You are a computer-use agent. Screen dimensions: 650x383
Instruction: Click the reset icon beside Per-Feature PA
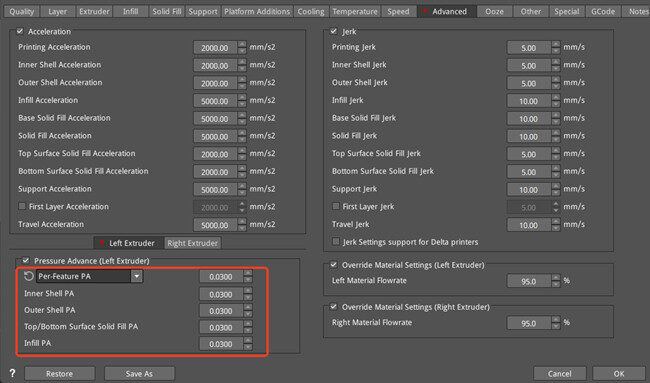coord(29,276)
